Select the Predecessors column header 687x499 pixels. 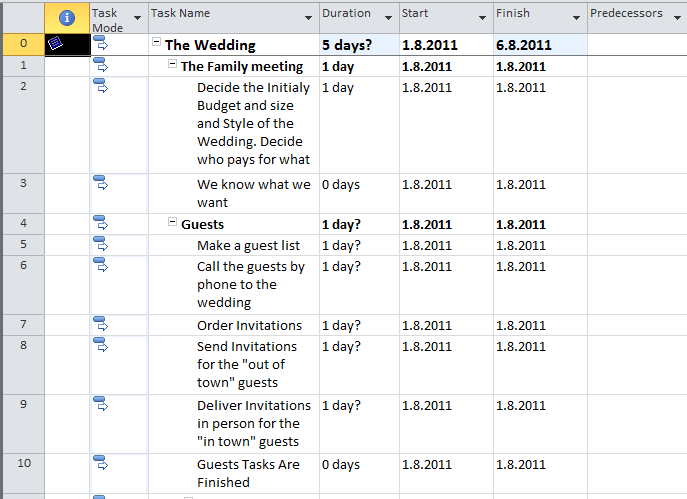tap(626, 14)
